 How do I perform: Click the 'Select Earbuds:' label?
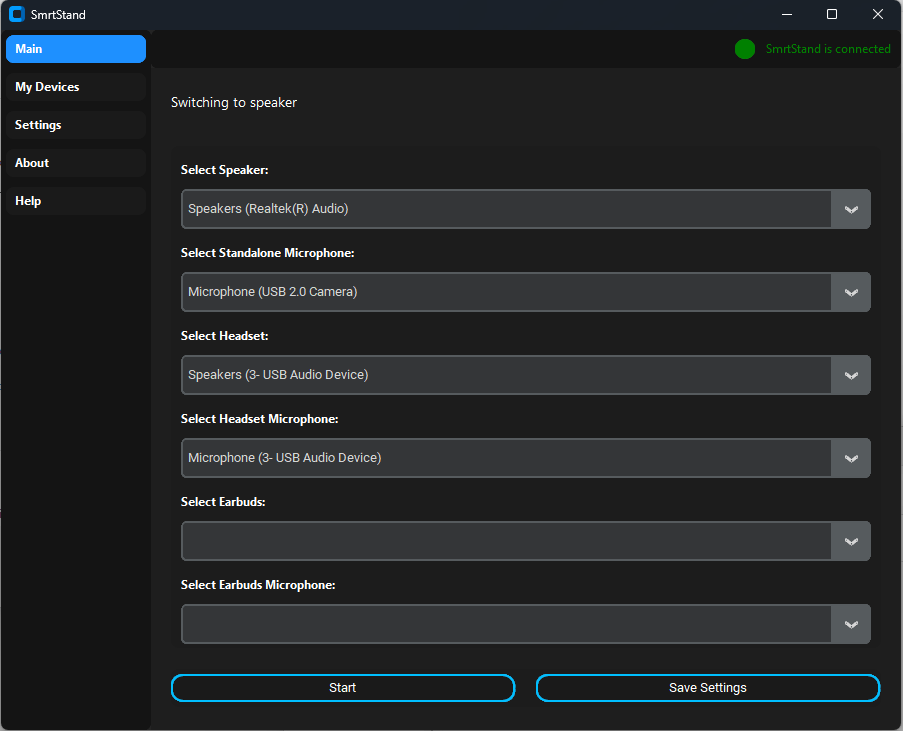tap(223, 502)
